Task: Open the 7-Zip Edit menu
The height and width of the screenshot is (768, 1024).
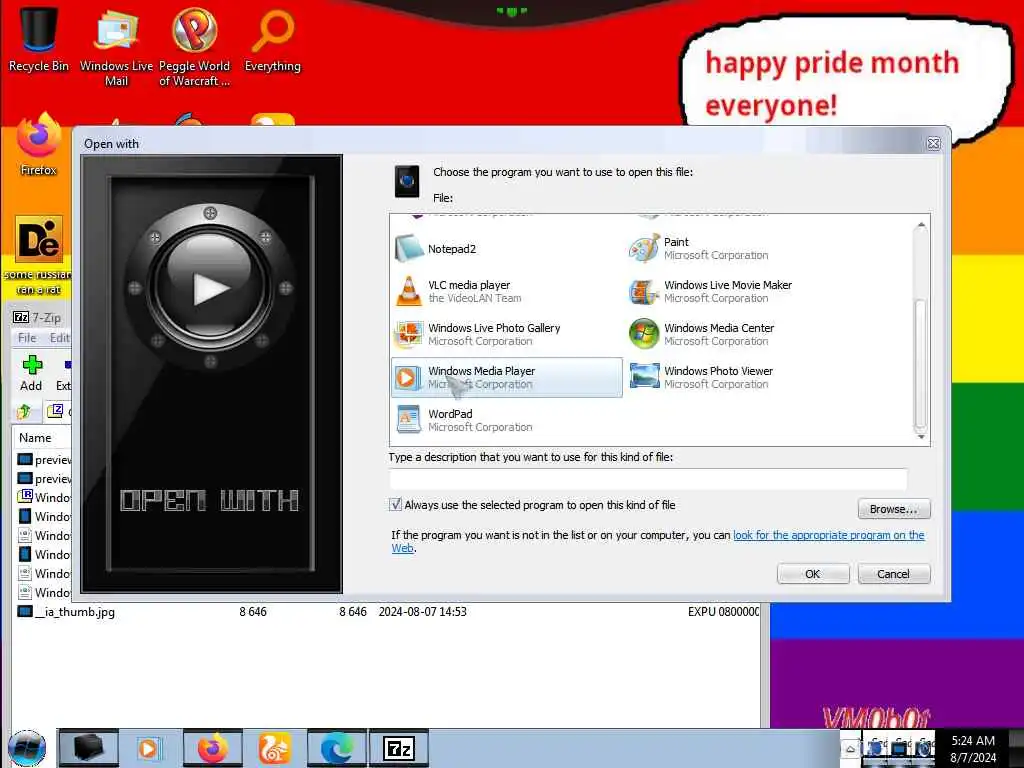Action: point(59,338)
